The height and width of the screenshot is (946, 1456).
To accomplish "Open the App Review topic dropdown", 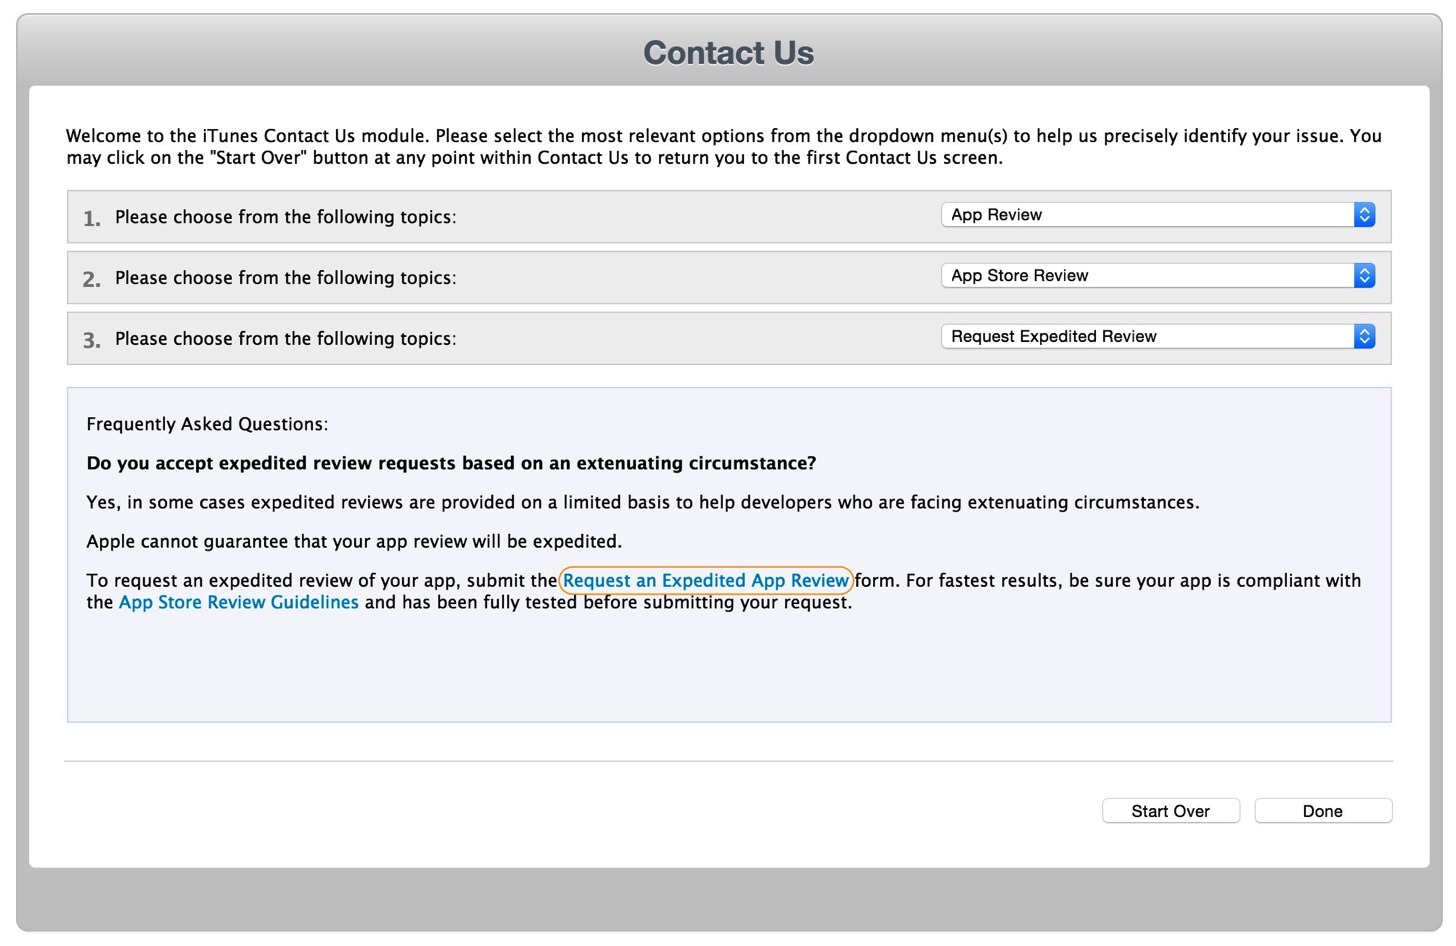I will coord(1158,215).
